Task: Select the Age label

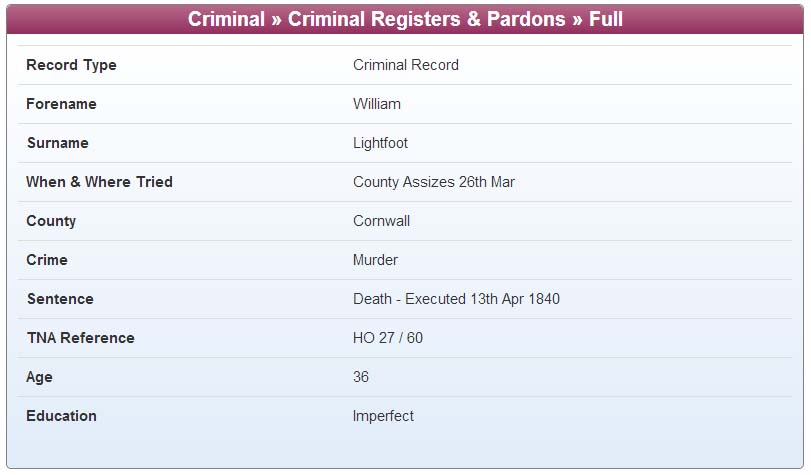Action: (x=39, y=377)
